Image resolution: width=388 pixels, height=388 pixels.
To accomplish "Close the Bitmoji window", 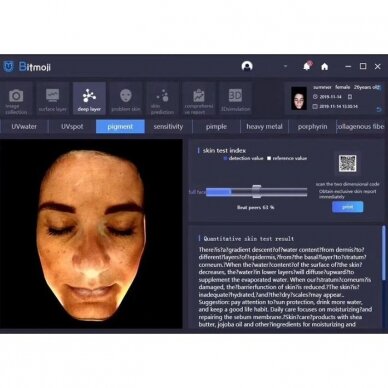I will [378, 67].
